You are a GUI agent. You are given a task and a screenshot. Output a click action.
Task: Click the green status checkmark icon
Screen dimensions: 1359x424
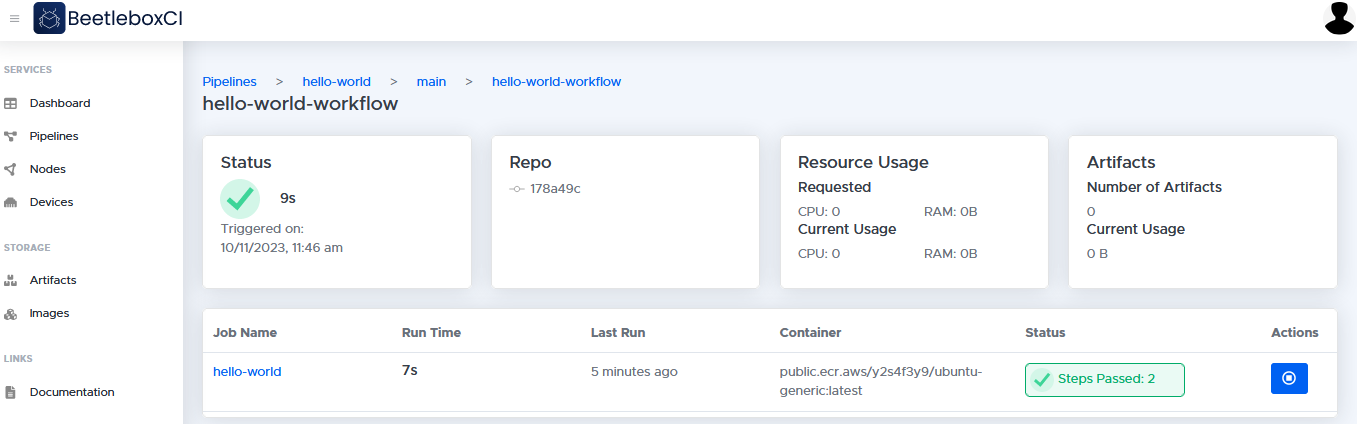(240, 198)
